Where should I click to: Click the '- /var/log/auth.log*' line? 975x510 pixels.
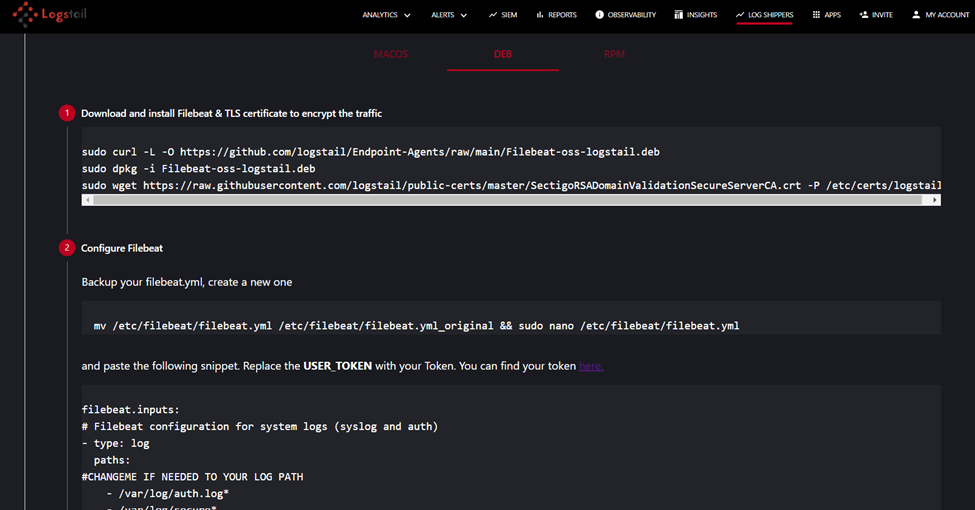point(167,494)
